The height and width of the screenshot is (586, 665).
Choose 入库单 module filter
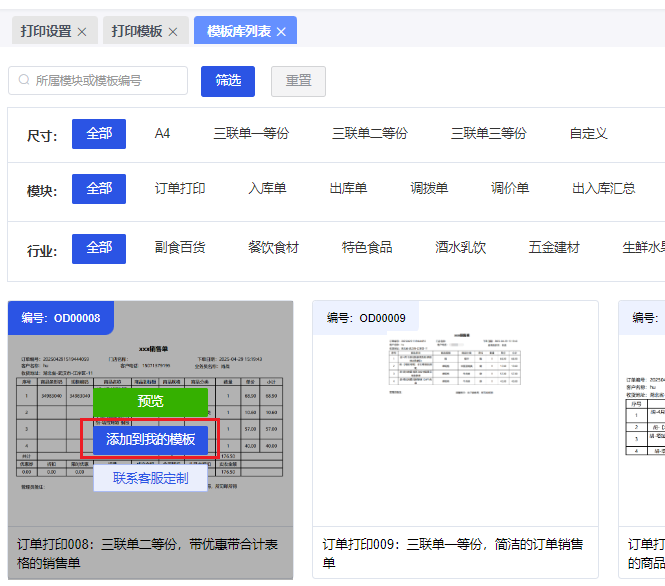[x=267, y=189]
